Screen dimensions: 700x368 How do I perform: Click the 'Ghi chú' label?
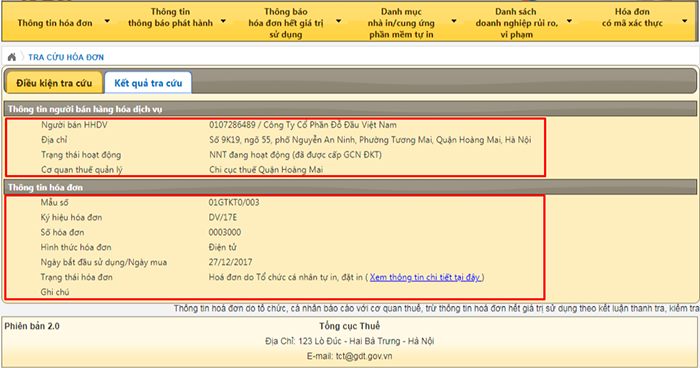55,292
